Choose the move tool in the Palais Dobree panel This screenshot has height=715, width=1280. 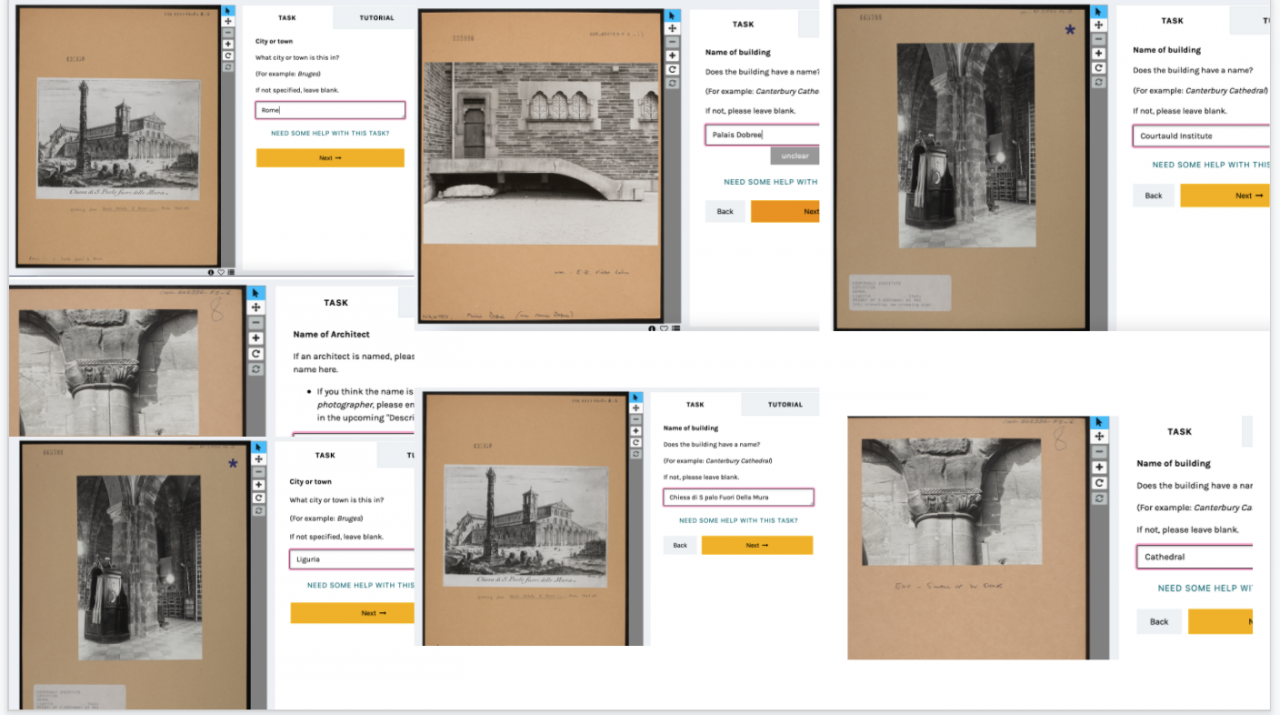[x=673, y=28]
